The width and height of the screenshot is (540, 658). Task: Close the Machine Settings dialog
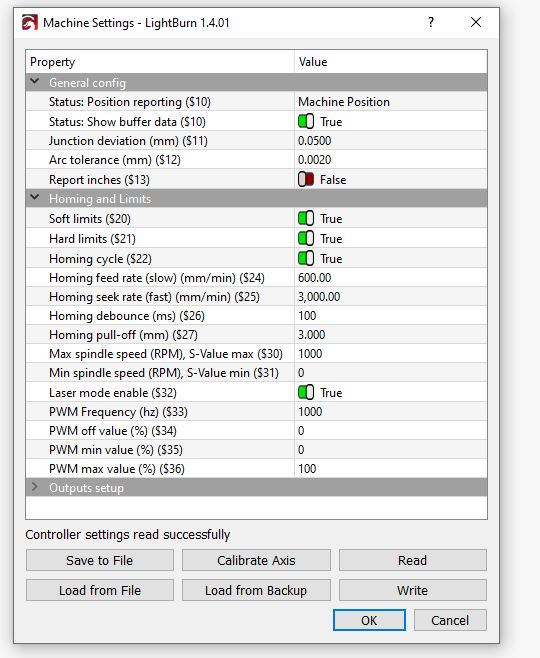coord(476,22)
